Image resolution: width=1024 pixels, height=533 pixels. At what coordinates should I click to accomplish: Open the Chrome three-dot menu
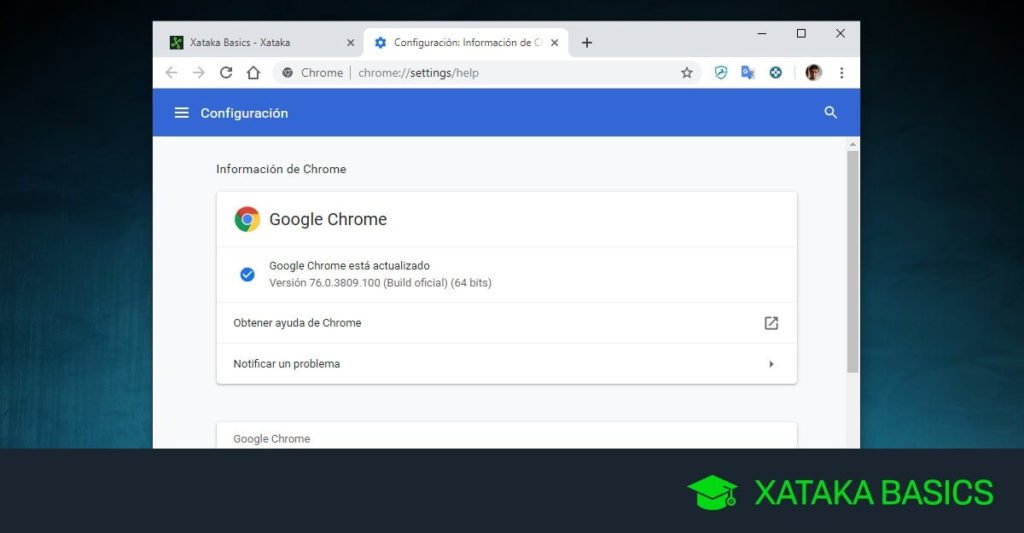click(841, 73)
